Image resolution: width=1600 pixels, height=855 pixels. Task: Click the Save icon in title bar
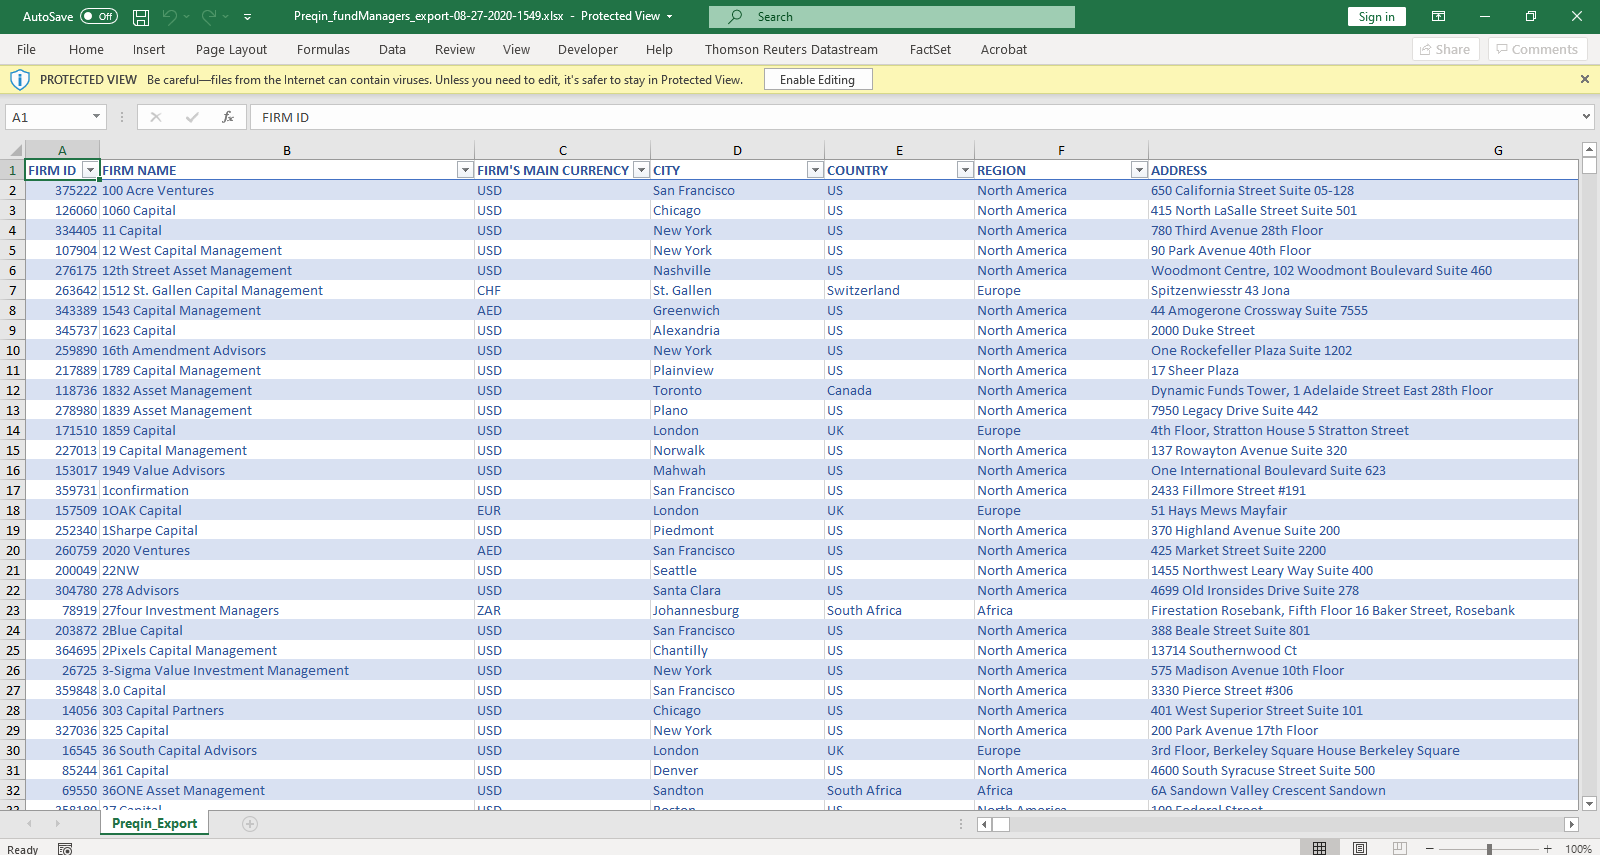pos(141,17)
